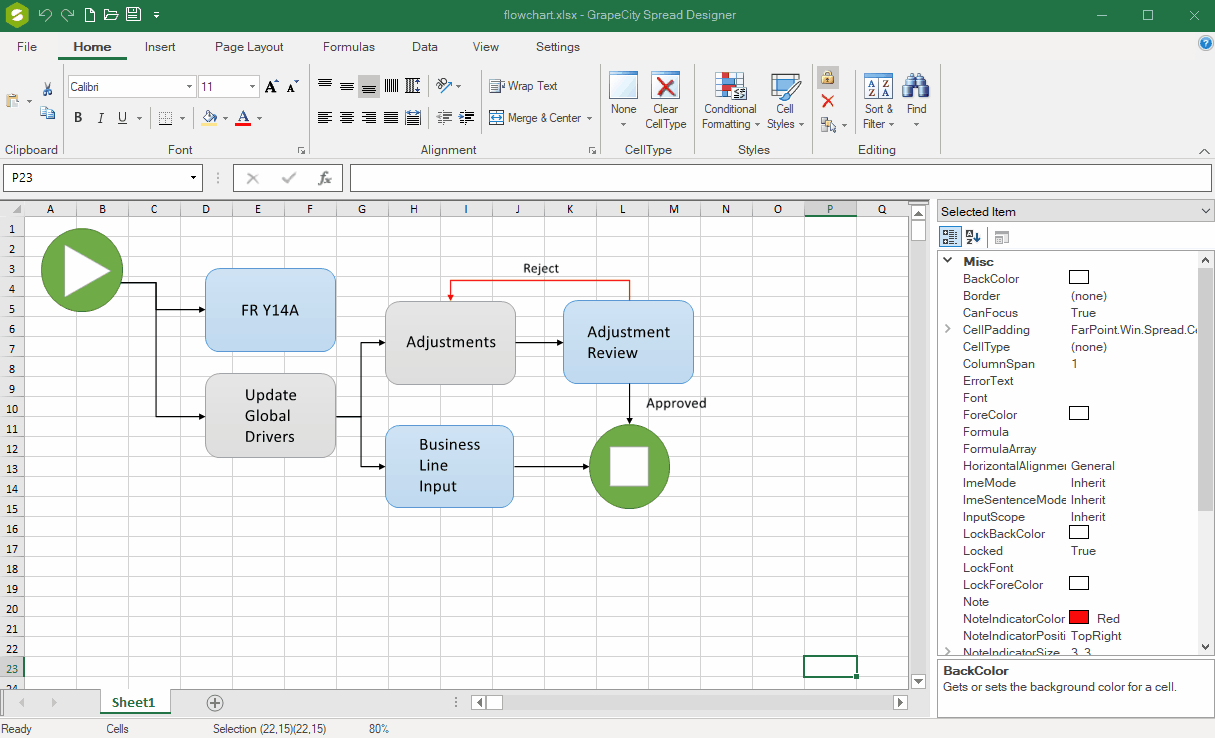This screenshot has width=1215, height=738.
Task: Copy selection using the Copy icon
Action: pos(47,113)
